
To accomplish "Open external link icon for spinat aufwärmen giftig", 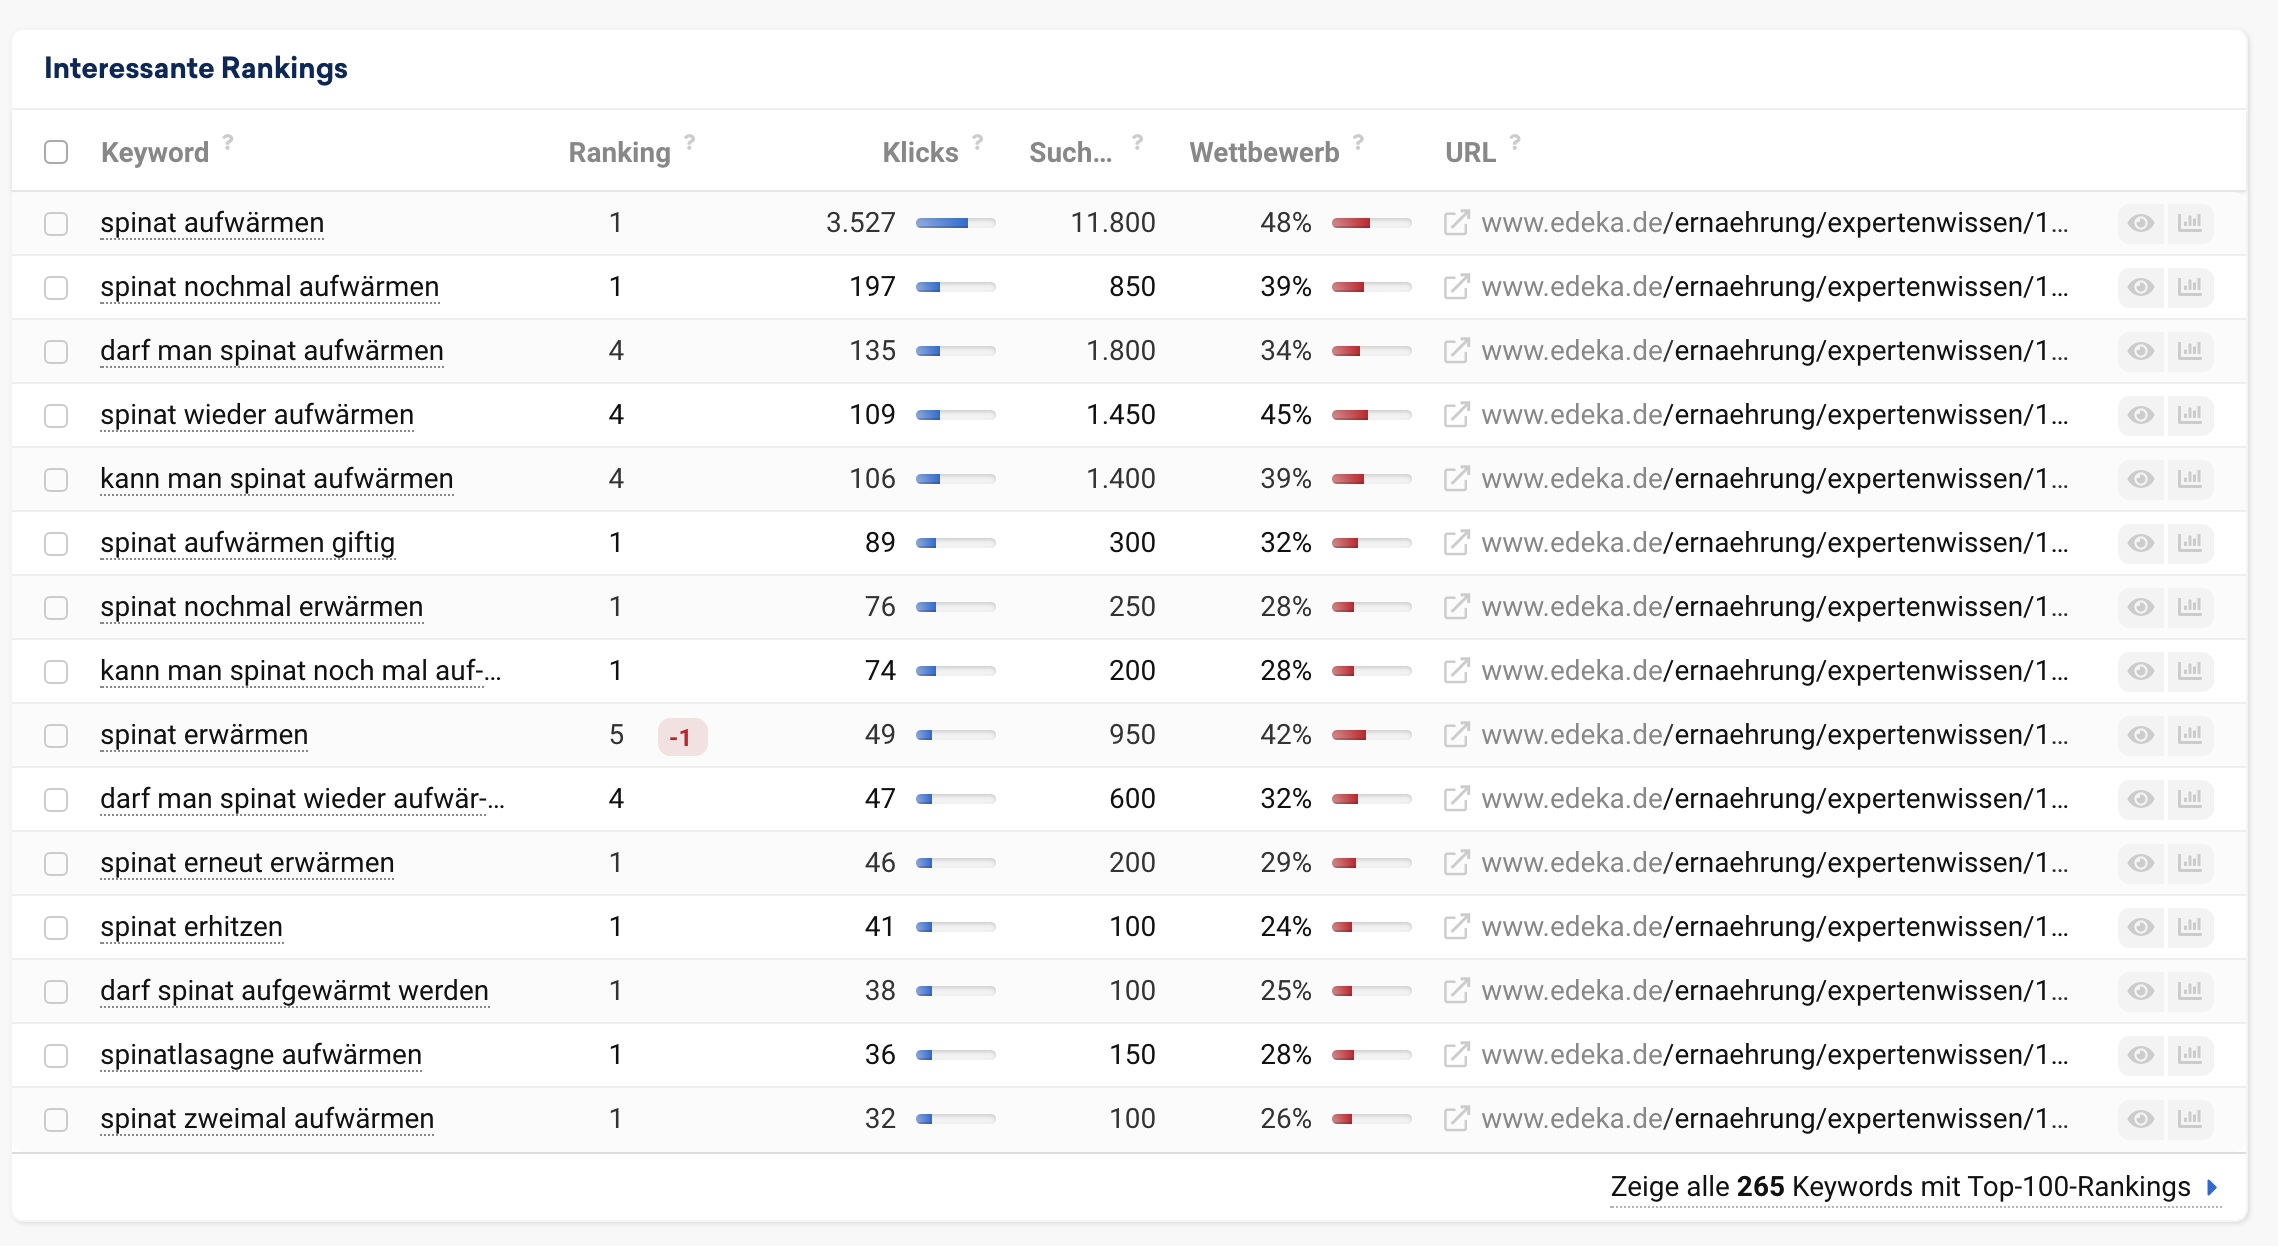I will click(1456, 543).
